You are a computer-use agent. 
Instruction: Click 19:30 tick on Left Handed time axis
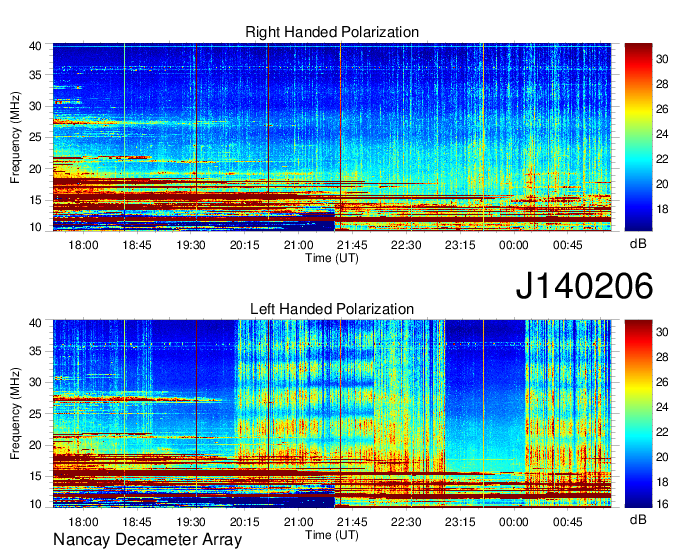click(x=191, y=522)
